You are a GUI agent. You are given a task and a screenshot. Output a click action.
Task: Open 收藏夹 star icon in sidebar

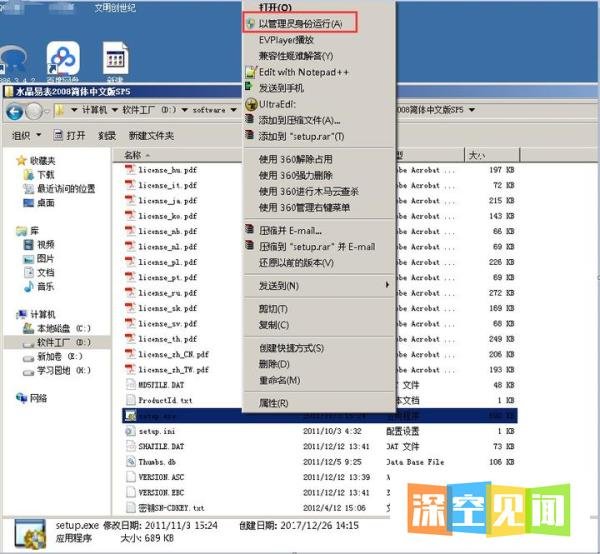(21, 160)
